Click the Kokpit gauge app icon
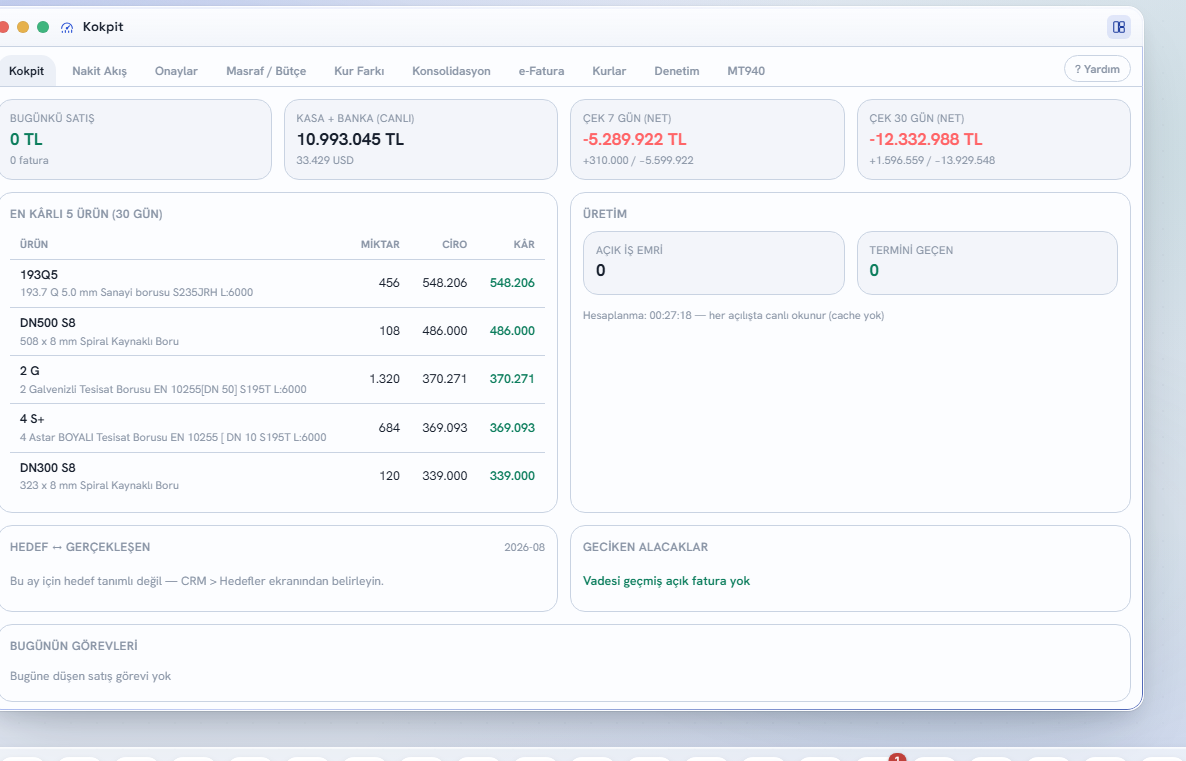Viewport: 1186px width, 761px height. (x=67, y=27)
